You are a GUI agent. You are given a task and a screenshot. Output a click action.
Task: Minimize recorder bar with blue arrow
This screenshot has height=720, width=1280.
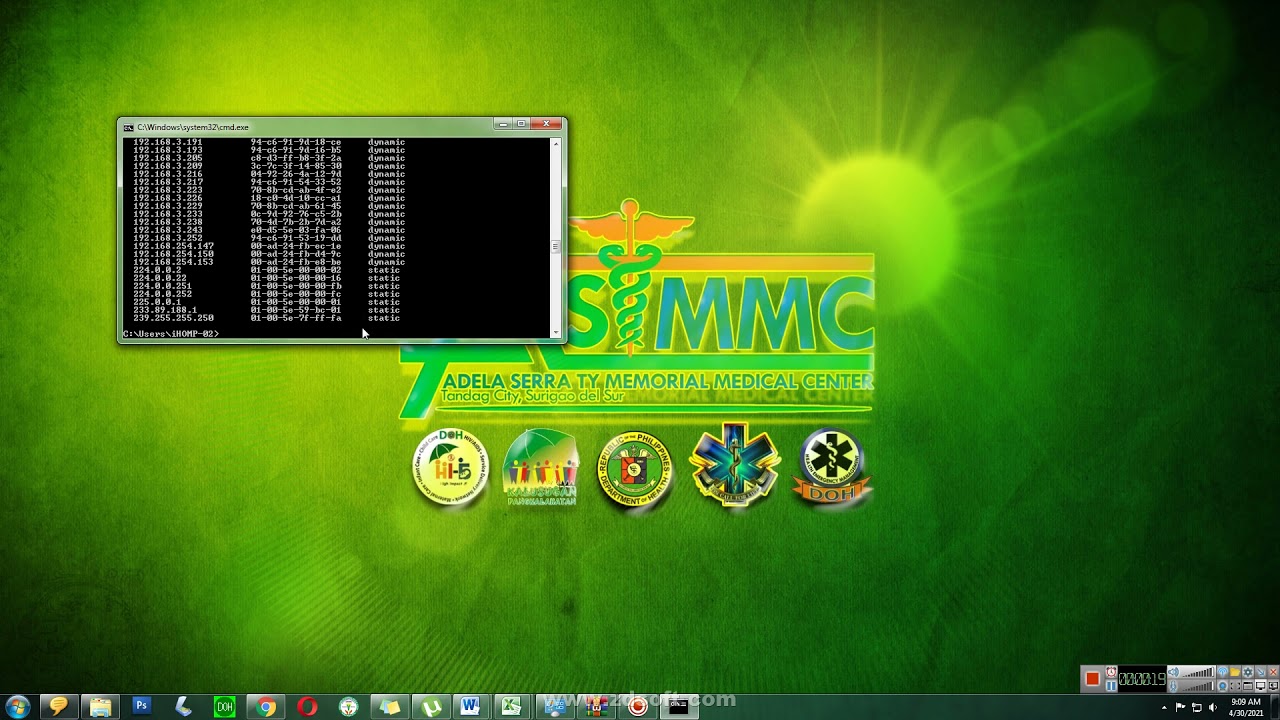tap(1261, 672)
